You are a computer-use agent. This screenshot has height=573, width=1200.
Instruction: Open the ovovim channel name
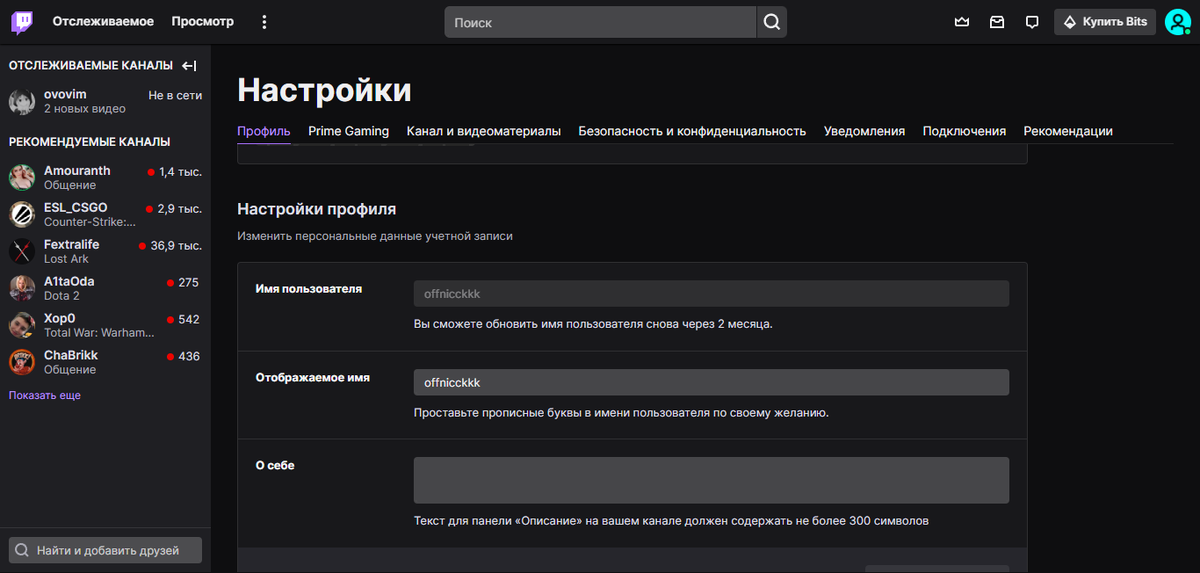coord(65,94)
